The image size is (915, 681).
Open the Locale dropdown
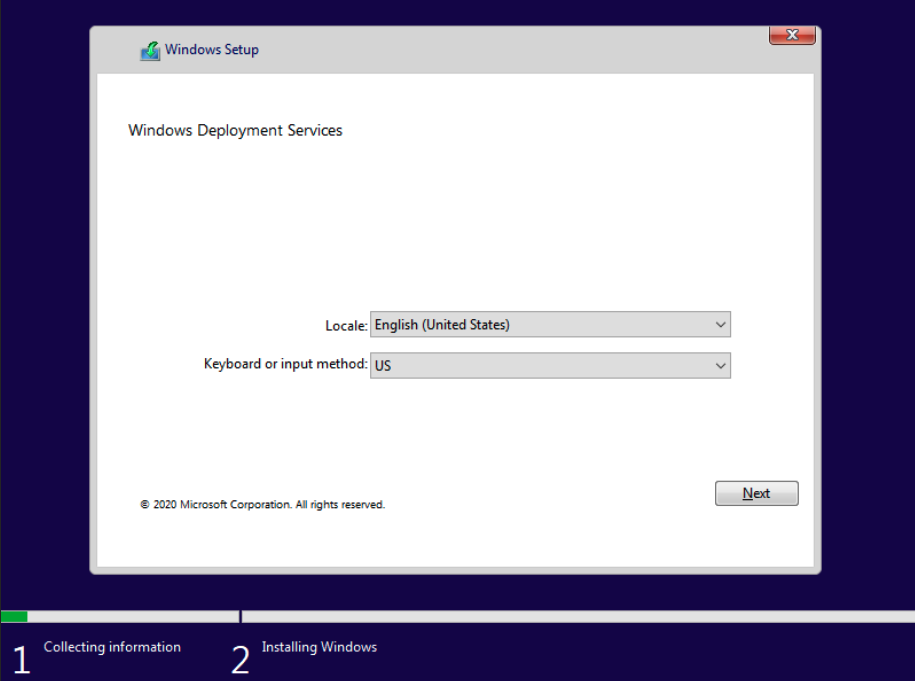coord(550,324)
